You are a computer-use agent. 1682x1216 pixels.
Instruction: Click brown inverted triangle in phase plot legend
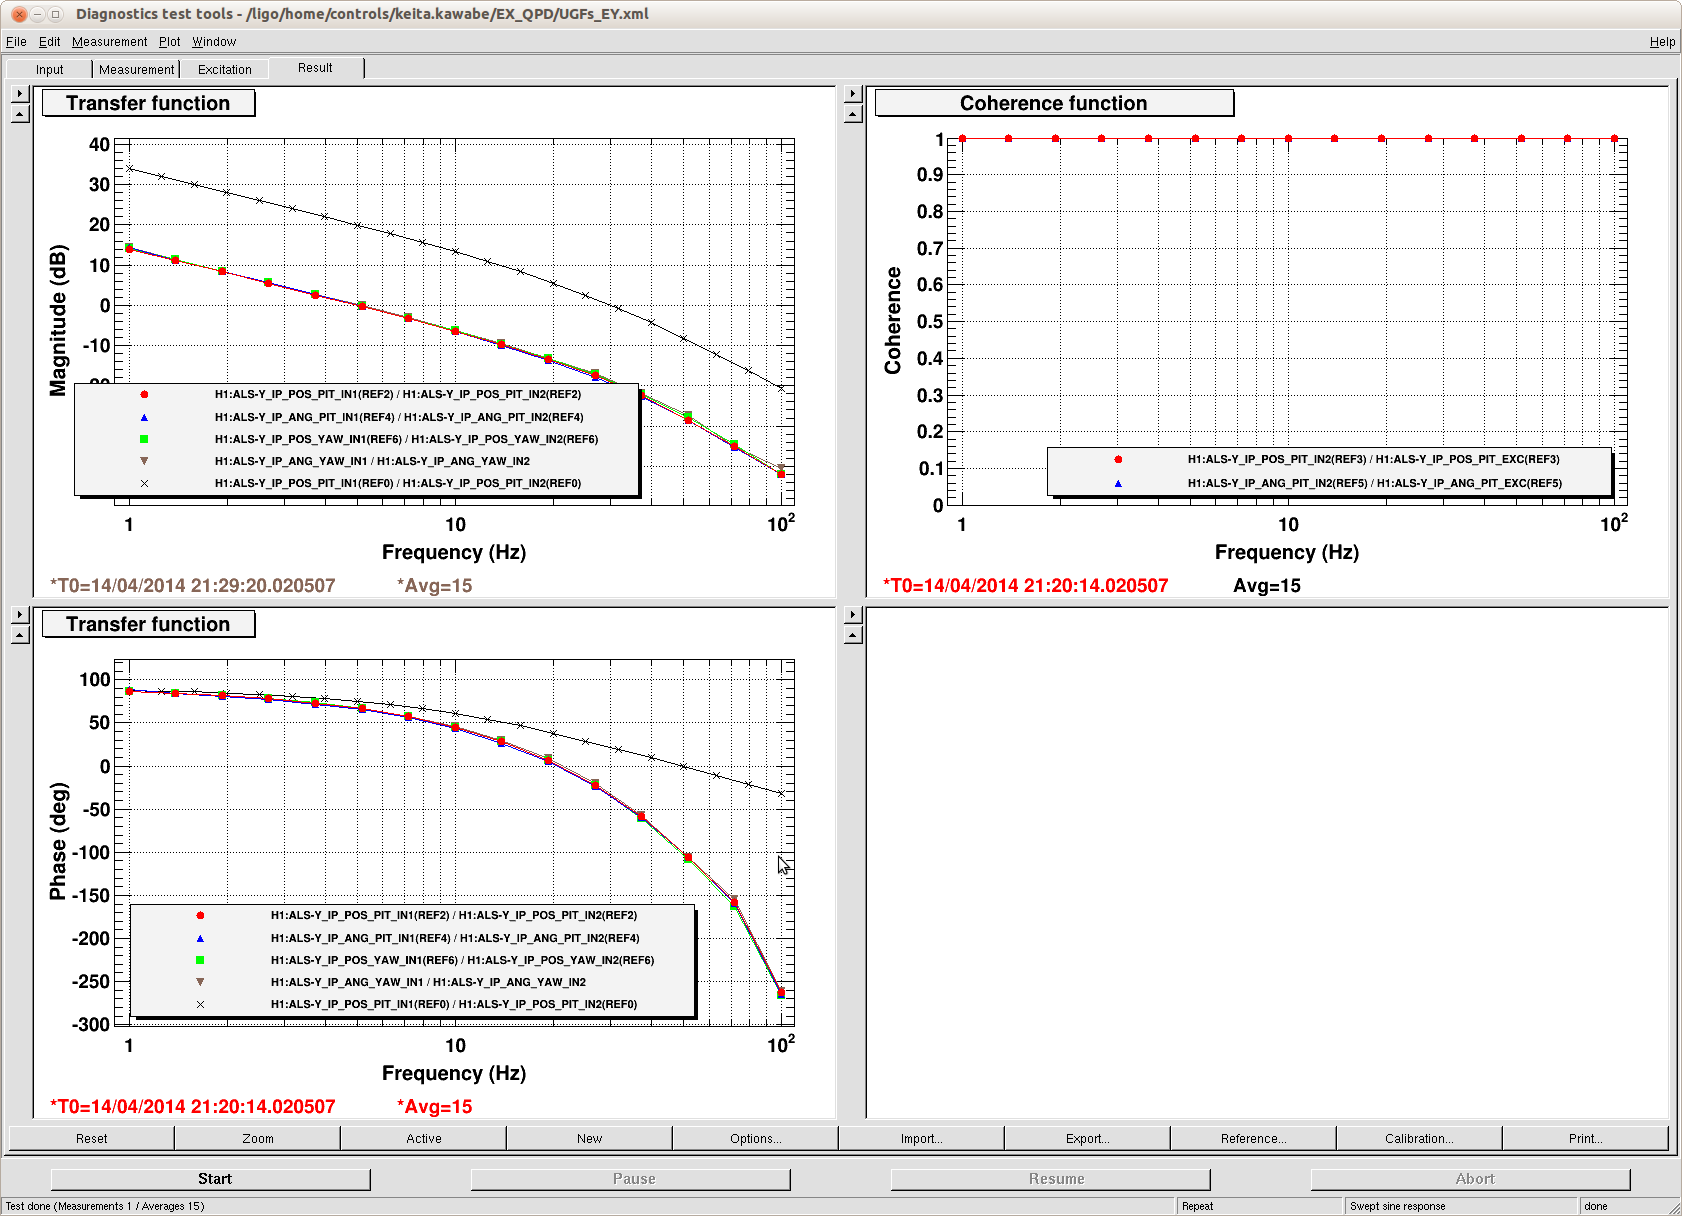coord(200,982)
